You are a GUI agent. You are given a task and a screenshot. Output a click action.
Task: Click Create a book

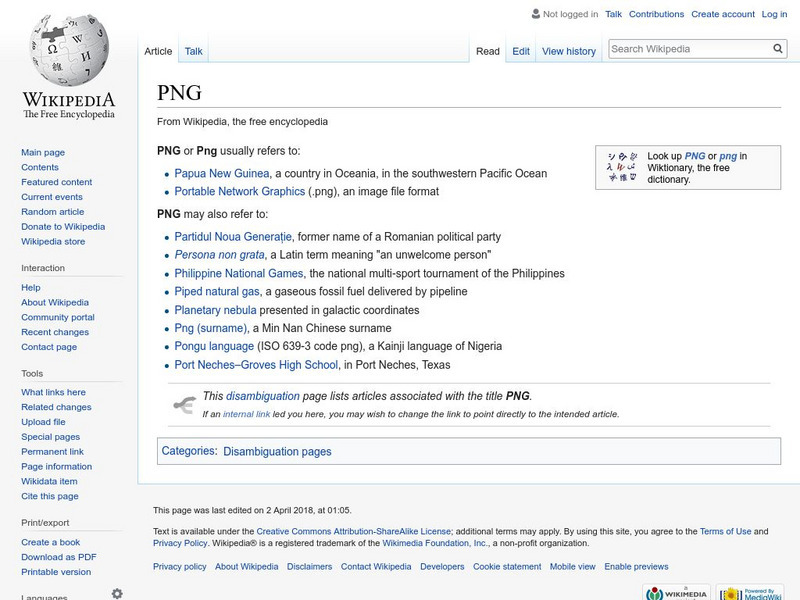(x=51, y=542)
